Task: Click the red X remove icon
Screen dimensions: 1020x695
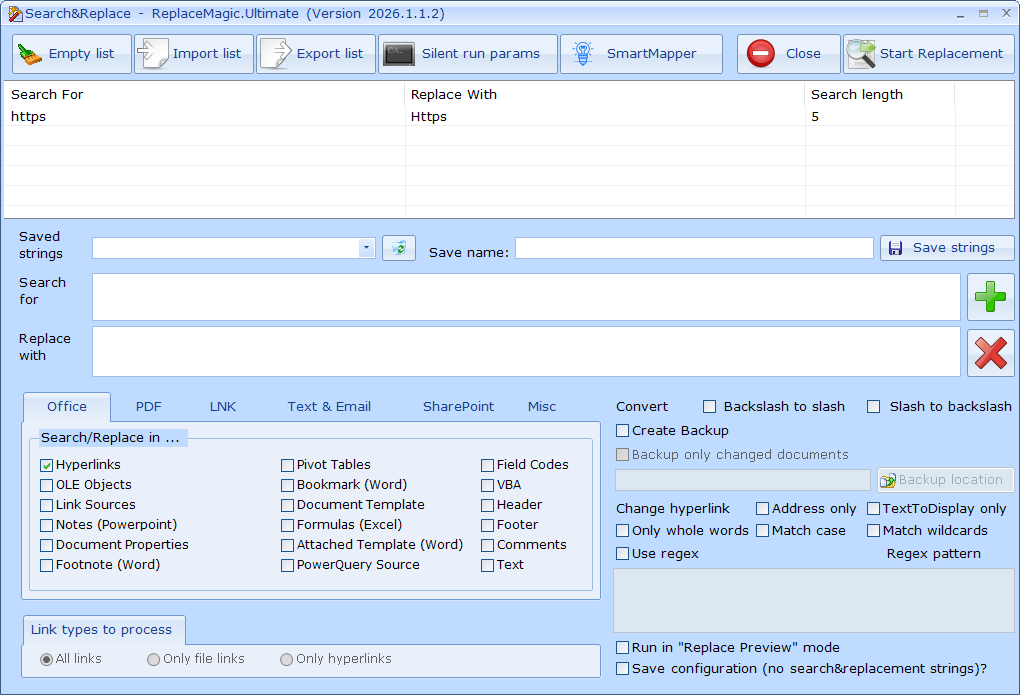Action: [990, 353]
